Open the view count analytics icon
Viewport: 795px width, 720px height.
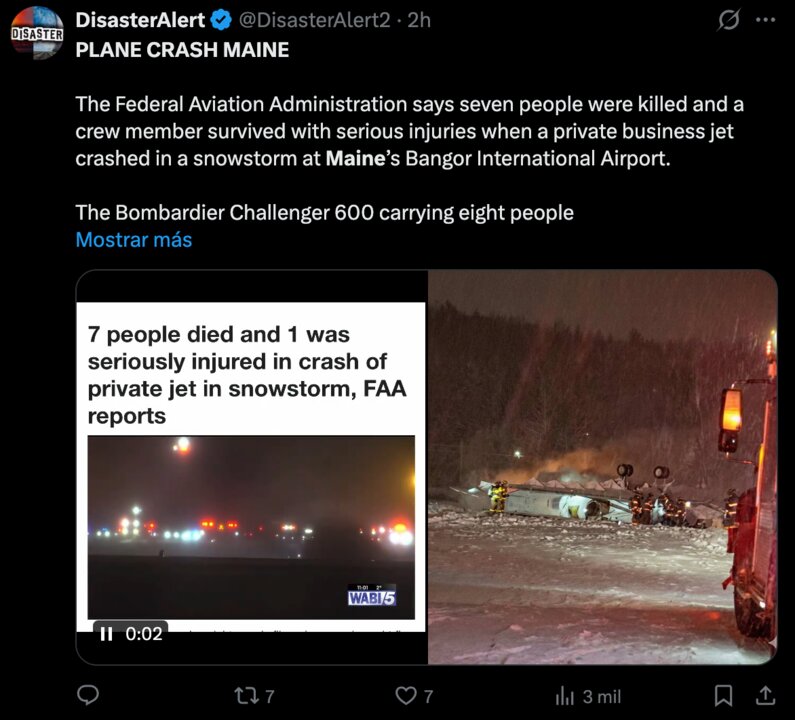pos(565,695)
